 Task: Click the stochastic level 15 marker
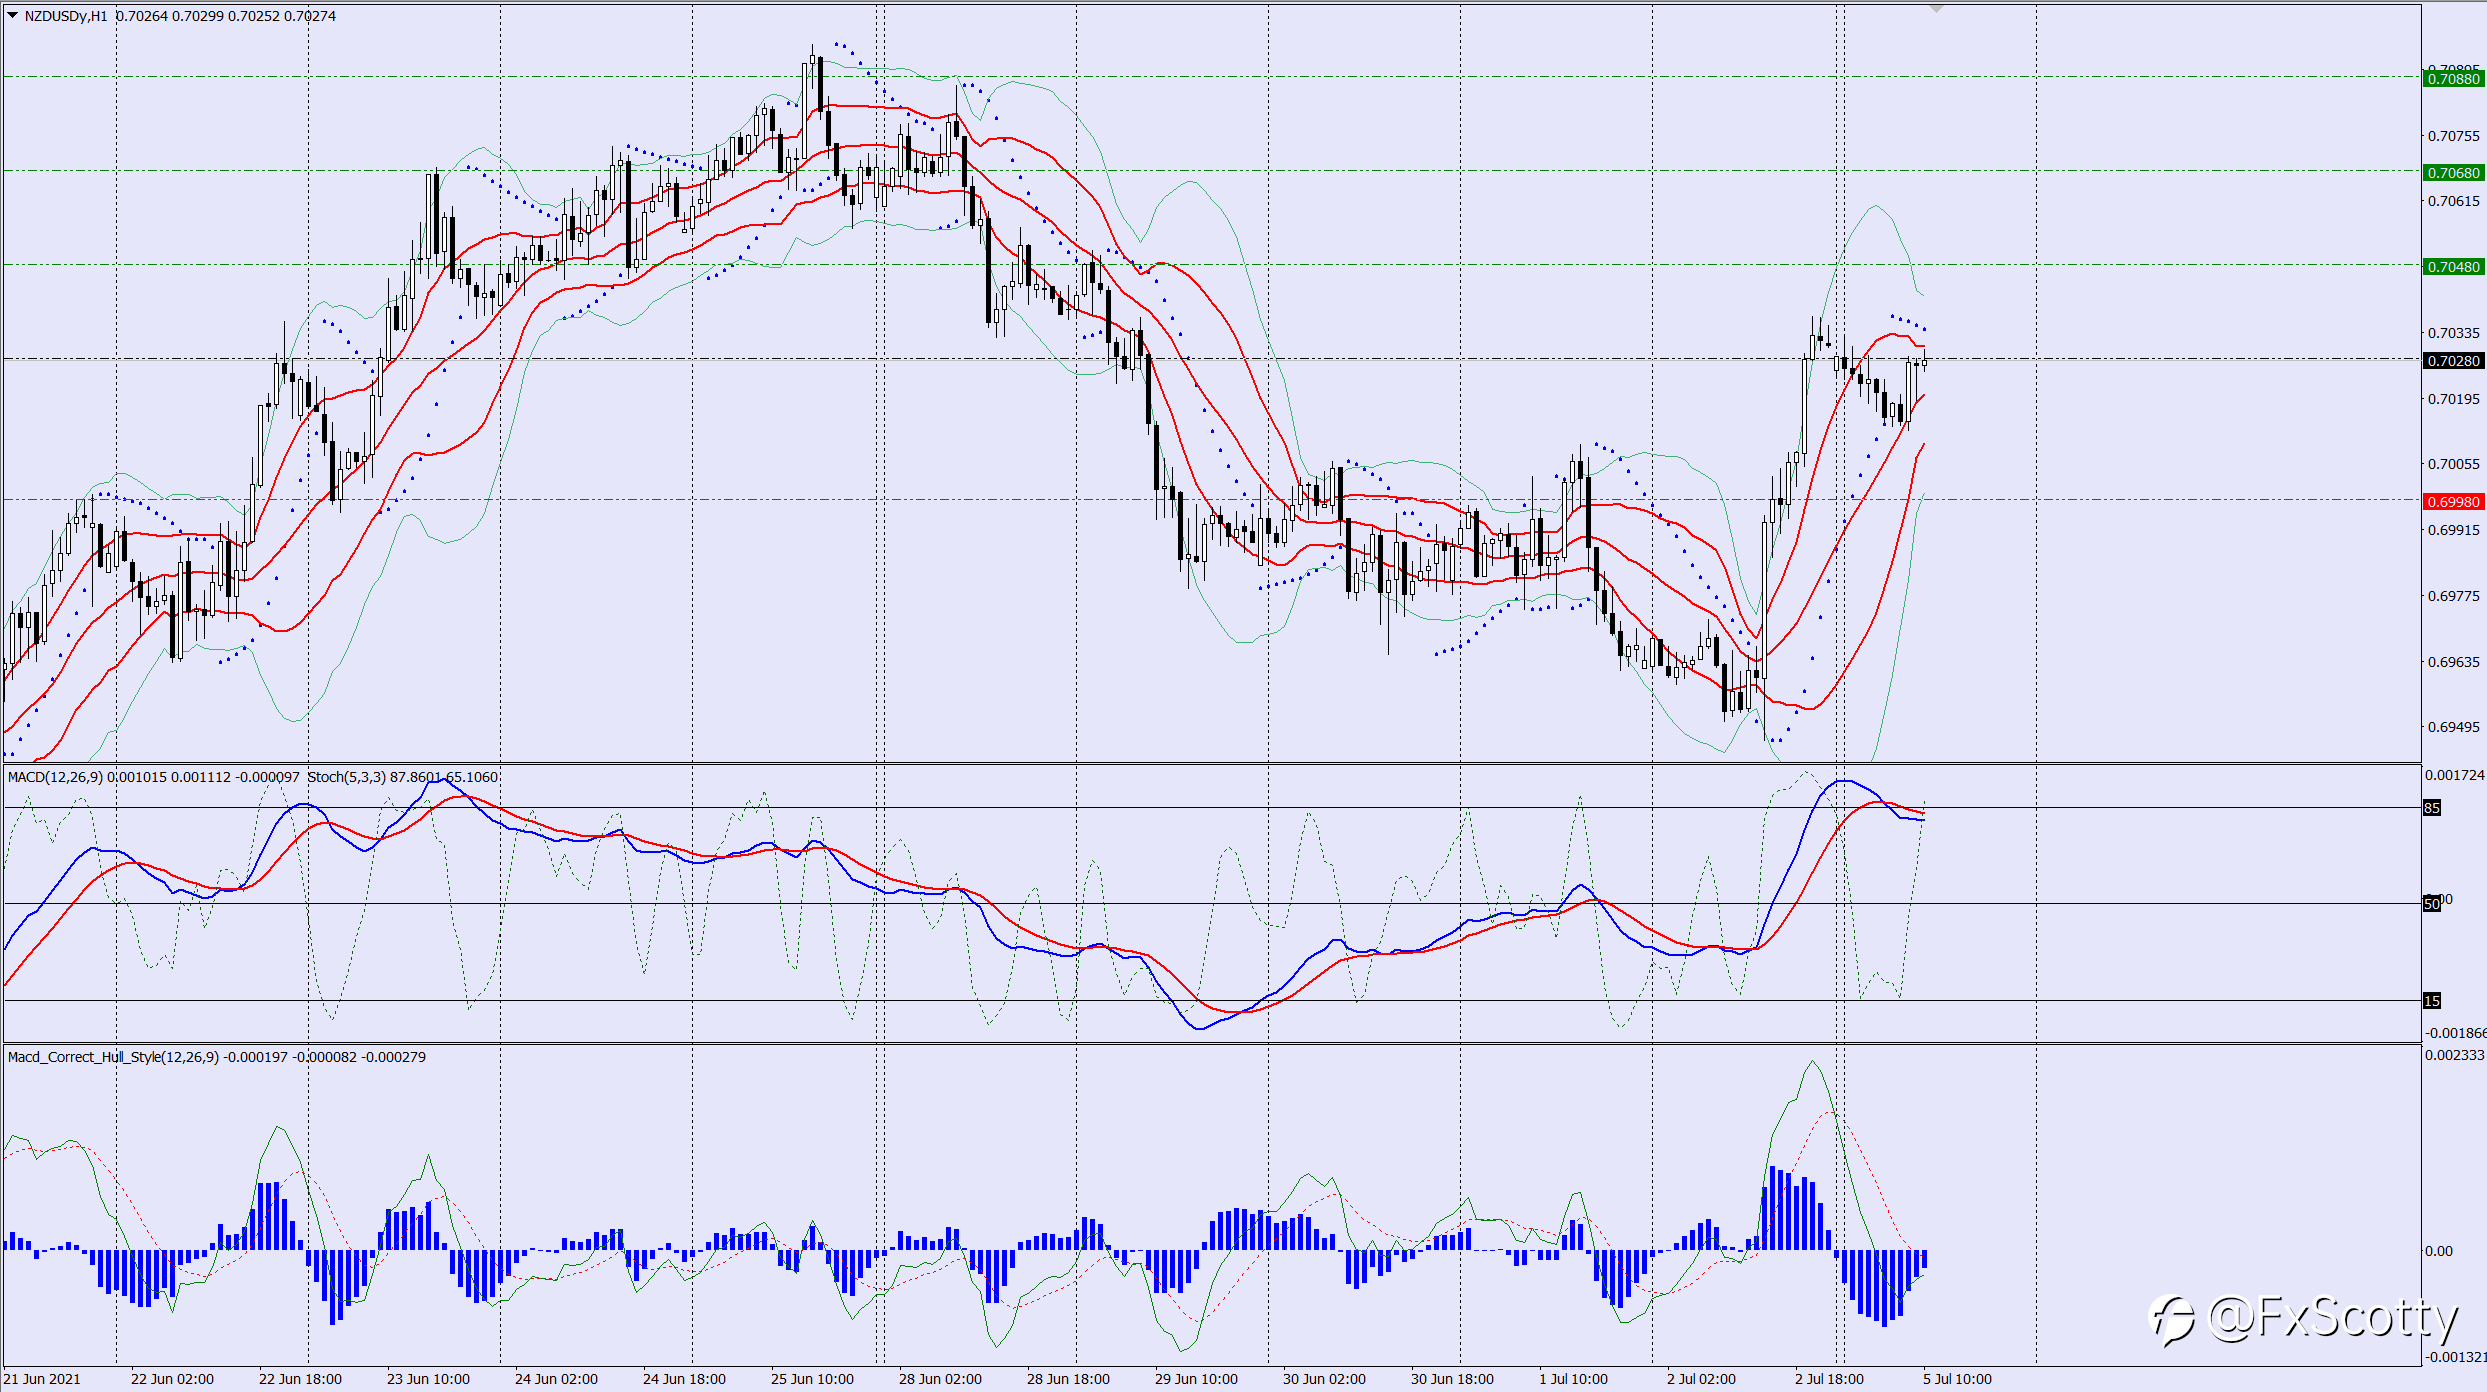click(2432, 1001)
